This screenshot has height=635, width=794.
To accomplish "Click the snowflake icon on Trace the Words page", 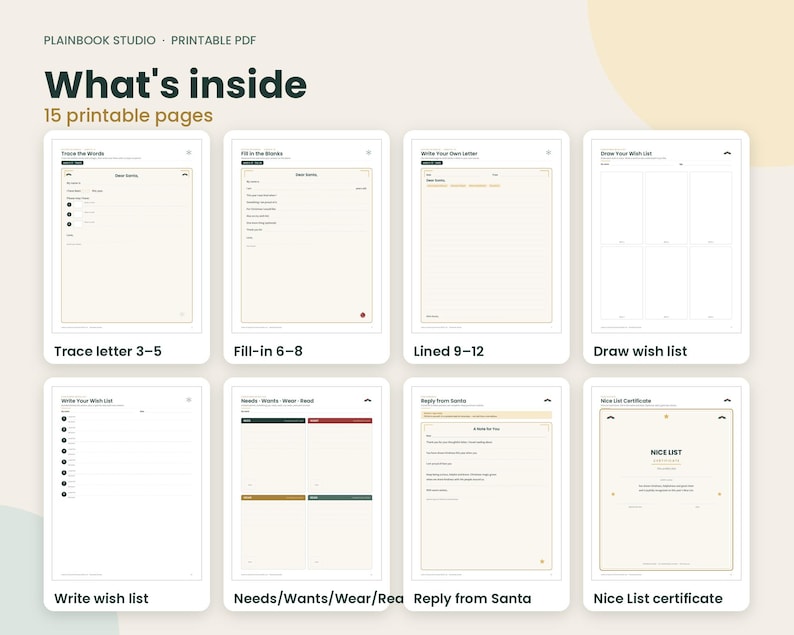I will coord(189,152).
